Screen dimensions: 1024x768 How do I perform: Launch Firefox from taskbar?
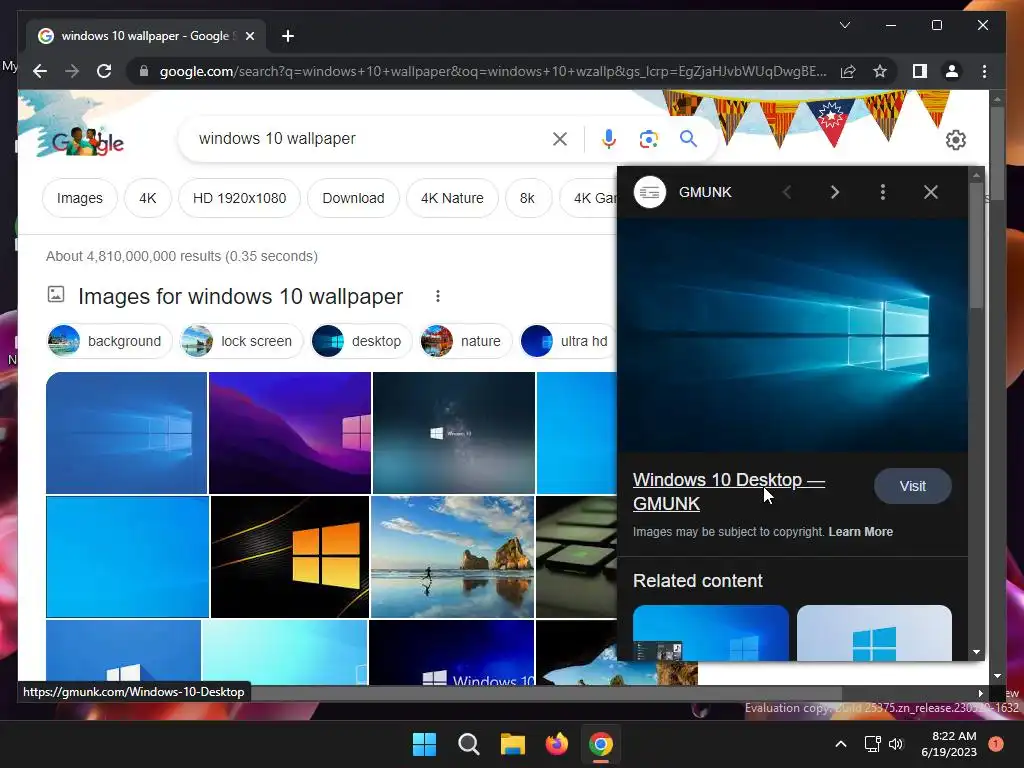556,744
